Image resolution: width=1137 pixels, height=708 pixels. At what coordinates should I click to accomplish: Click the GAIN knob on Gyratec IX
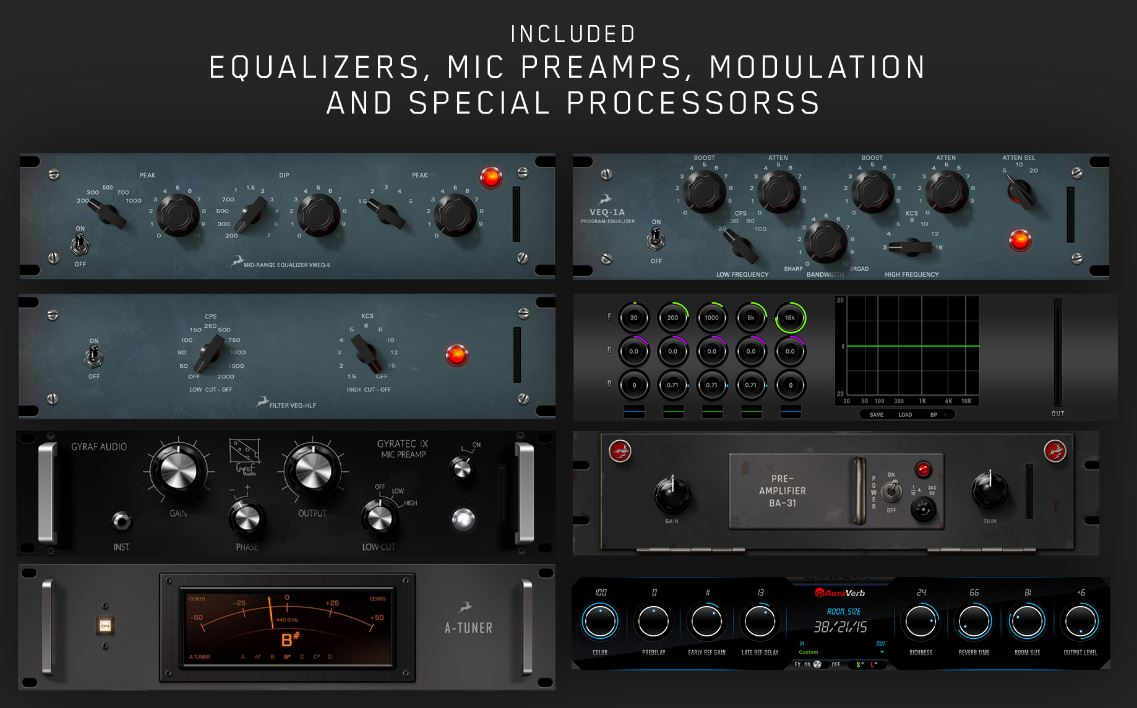178,472
